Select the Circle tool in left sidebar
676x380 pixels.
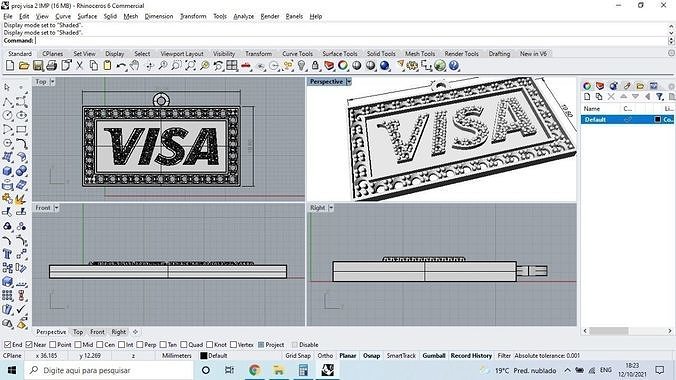[x=7, y=115]
